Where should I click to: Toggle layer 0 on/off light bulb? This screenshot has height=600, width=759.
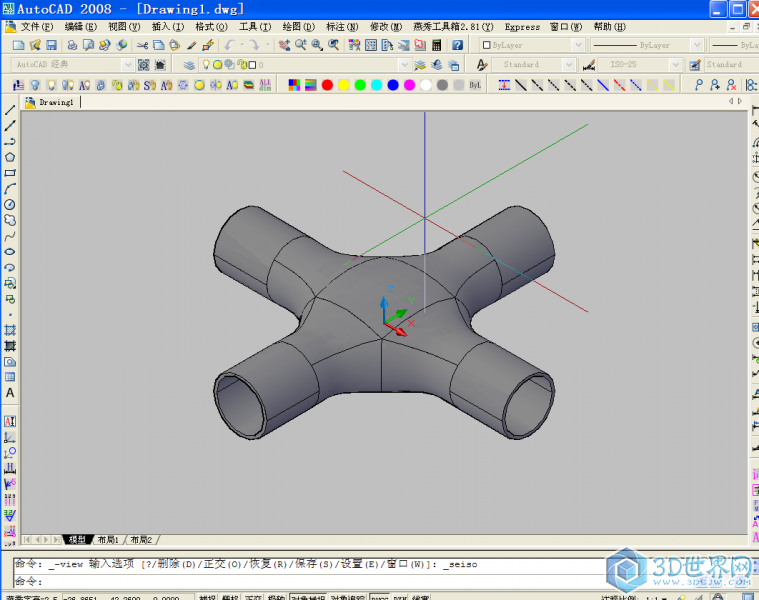pos(206,64)
